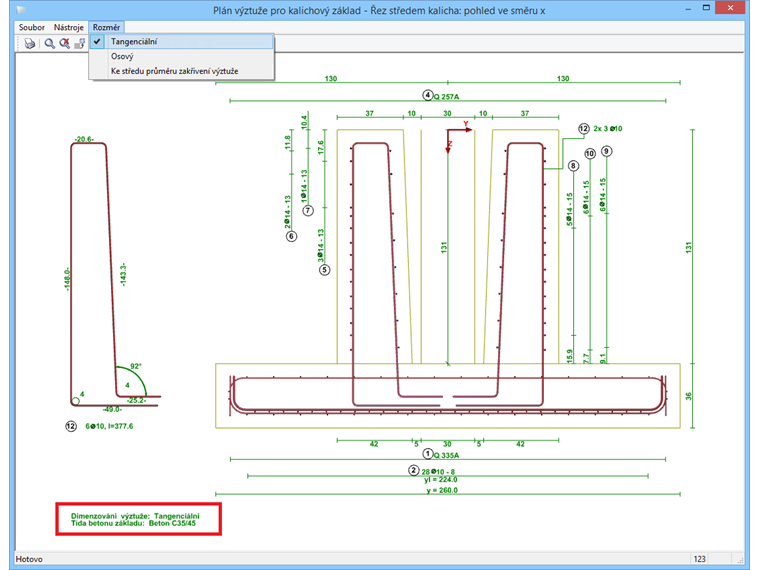
Task: Click position marker 12 beside 2x 3 Ø10
Action: click(x=584, y=128)
